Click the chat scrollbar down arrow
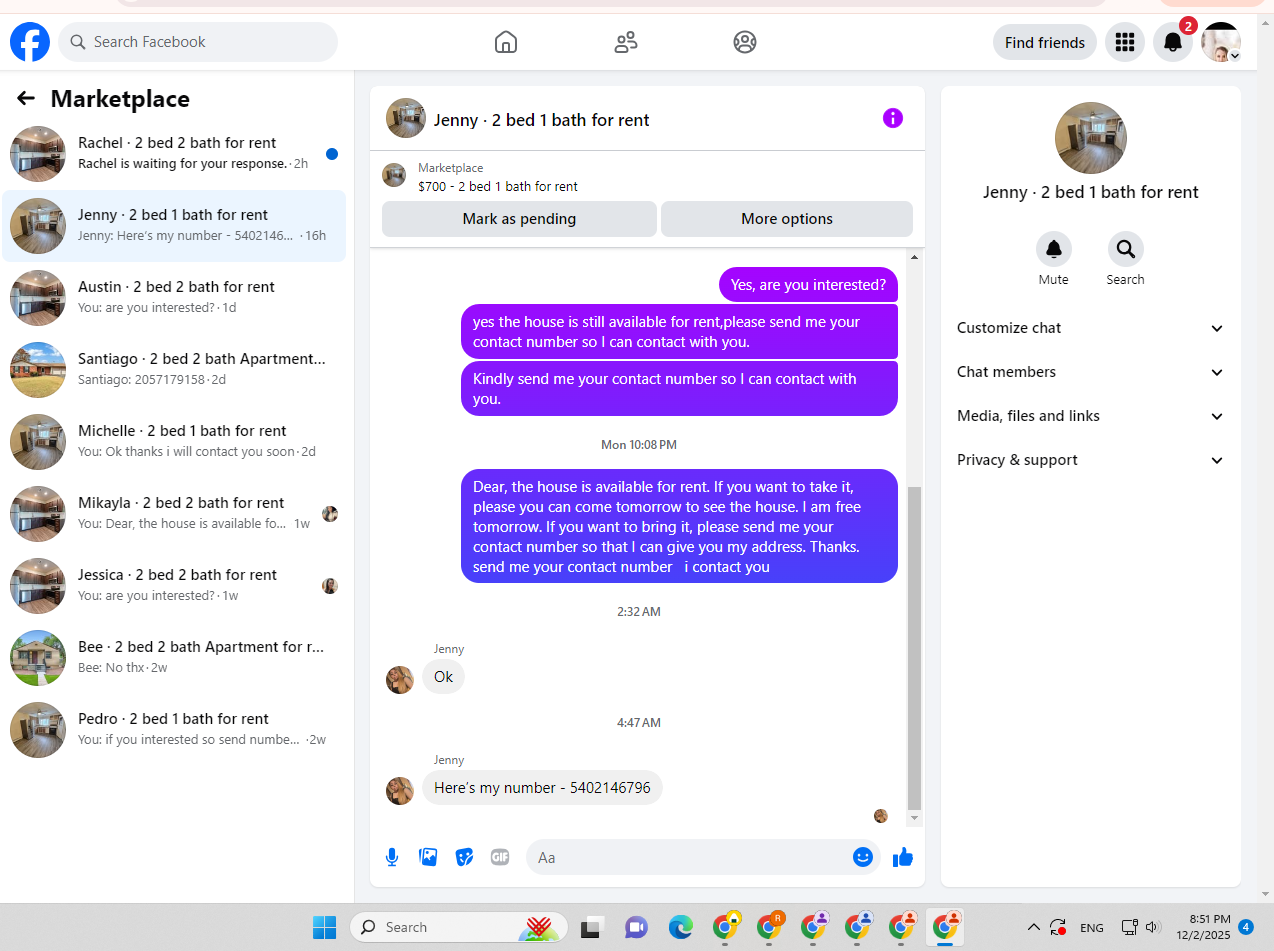The height and width of the screenshot is (951, 1274). coord(914,818)
